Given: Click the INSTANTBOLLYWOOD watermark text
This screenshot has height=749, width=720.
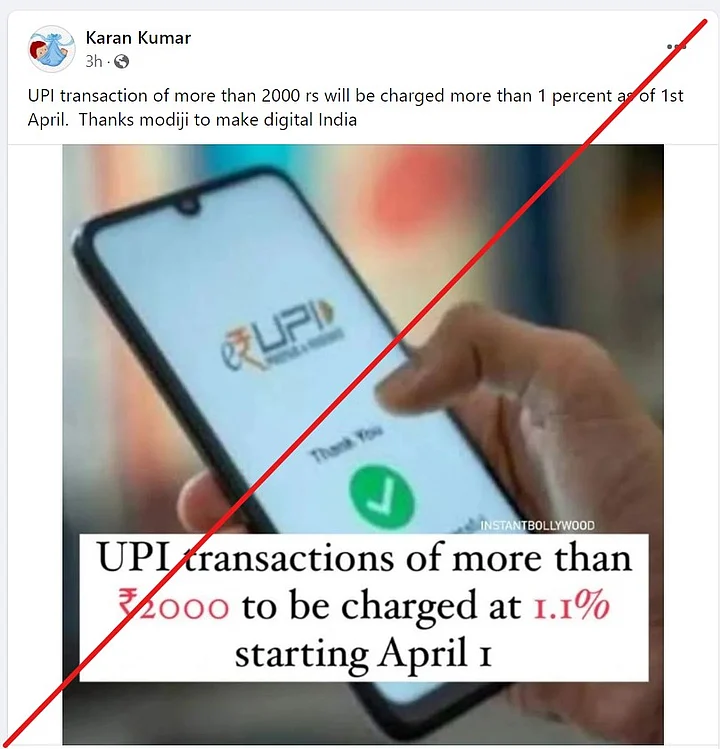Looking at the screenshot, I should pyautogui.click(x=537, y=525).
